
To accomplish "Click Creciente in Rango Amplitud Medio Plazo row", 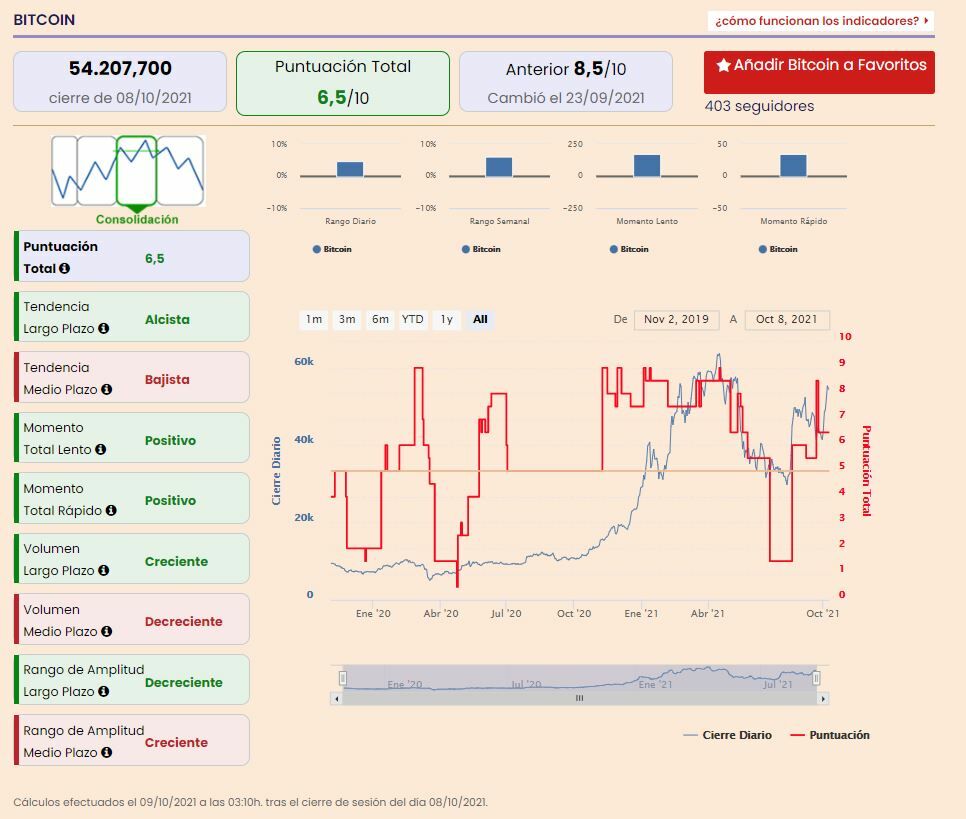I will click(x=176, y=743).
